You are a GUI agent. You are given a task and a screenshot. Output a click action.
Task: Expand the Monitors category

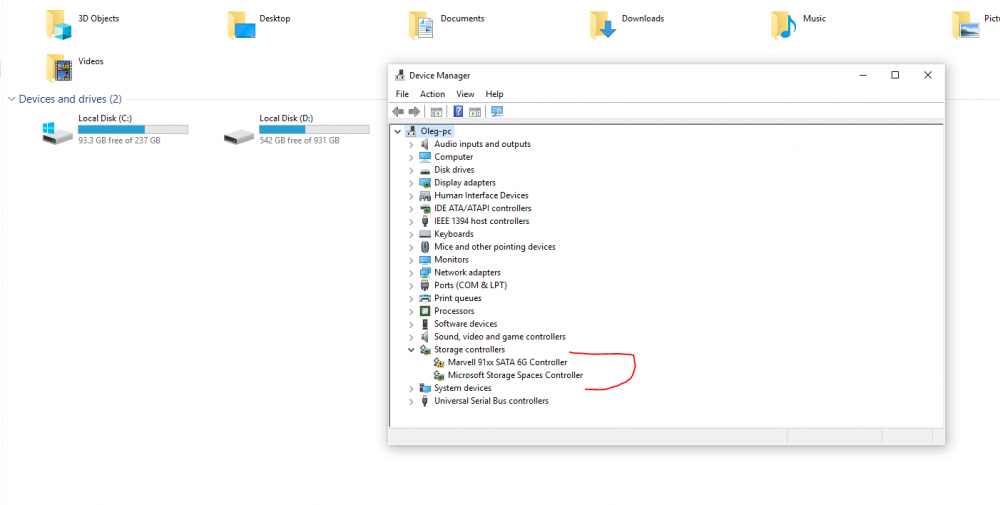pyautogui.click(x=411, y=260)
